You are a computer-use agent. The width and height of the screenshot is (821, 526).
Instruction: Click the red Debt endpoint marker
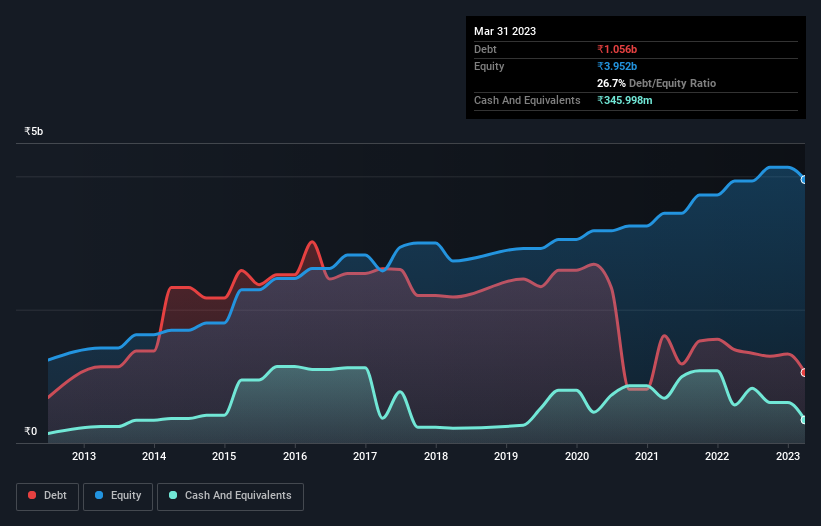[x=804, y=373]
